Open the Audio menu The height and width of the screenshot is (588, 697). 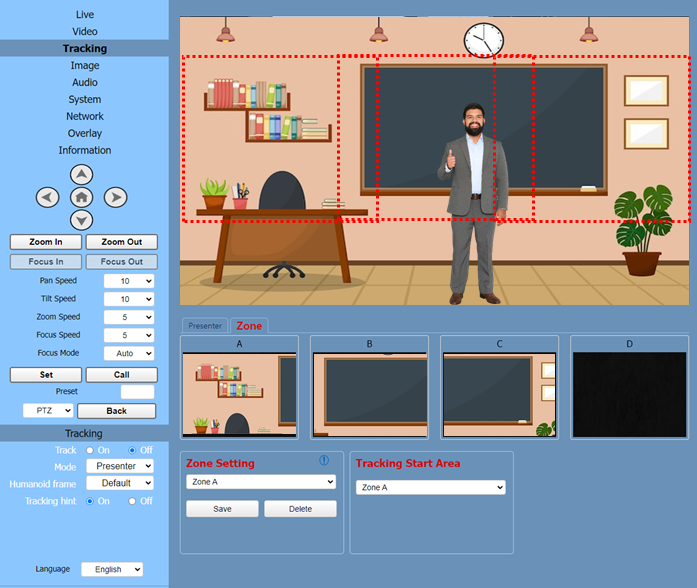pyautogui.click(x=84, y=82)
